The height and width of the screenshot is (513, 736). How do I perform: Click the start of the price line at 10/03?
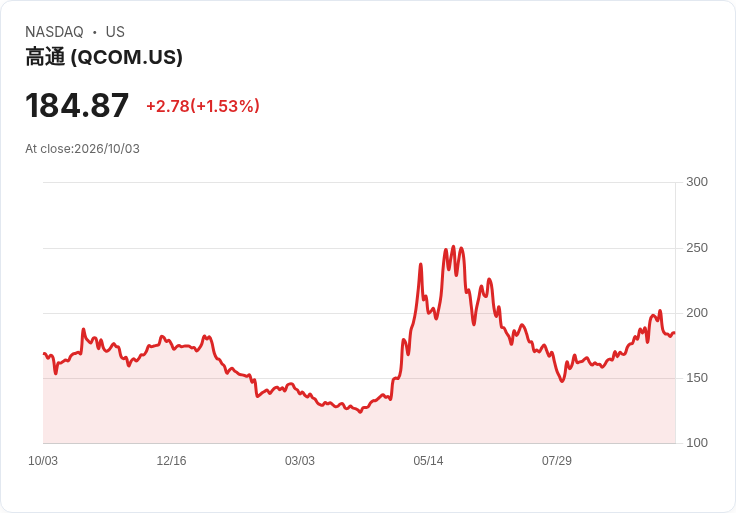(x=44, y=353)
